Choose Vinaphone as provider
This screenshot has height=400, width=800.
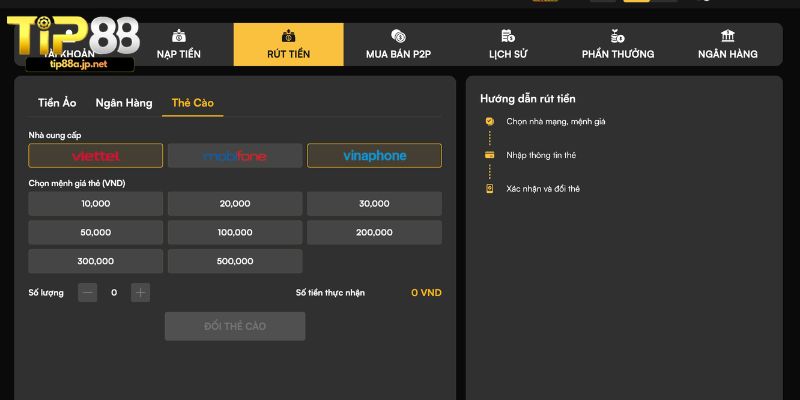click(374, 156)
